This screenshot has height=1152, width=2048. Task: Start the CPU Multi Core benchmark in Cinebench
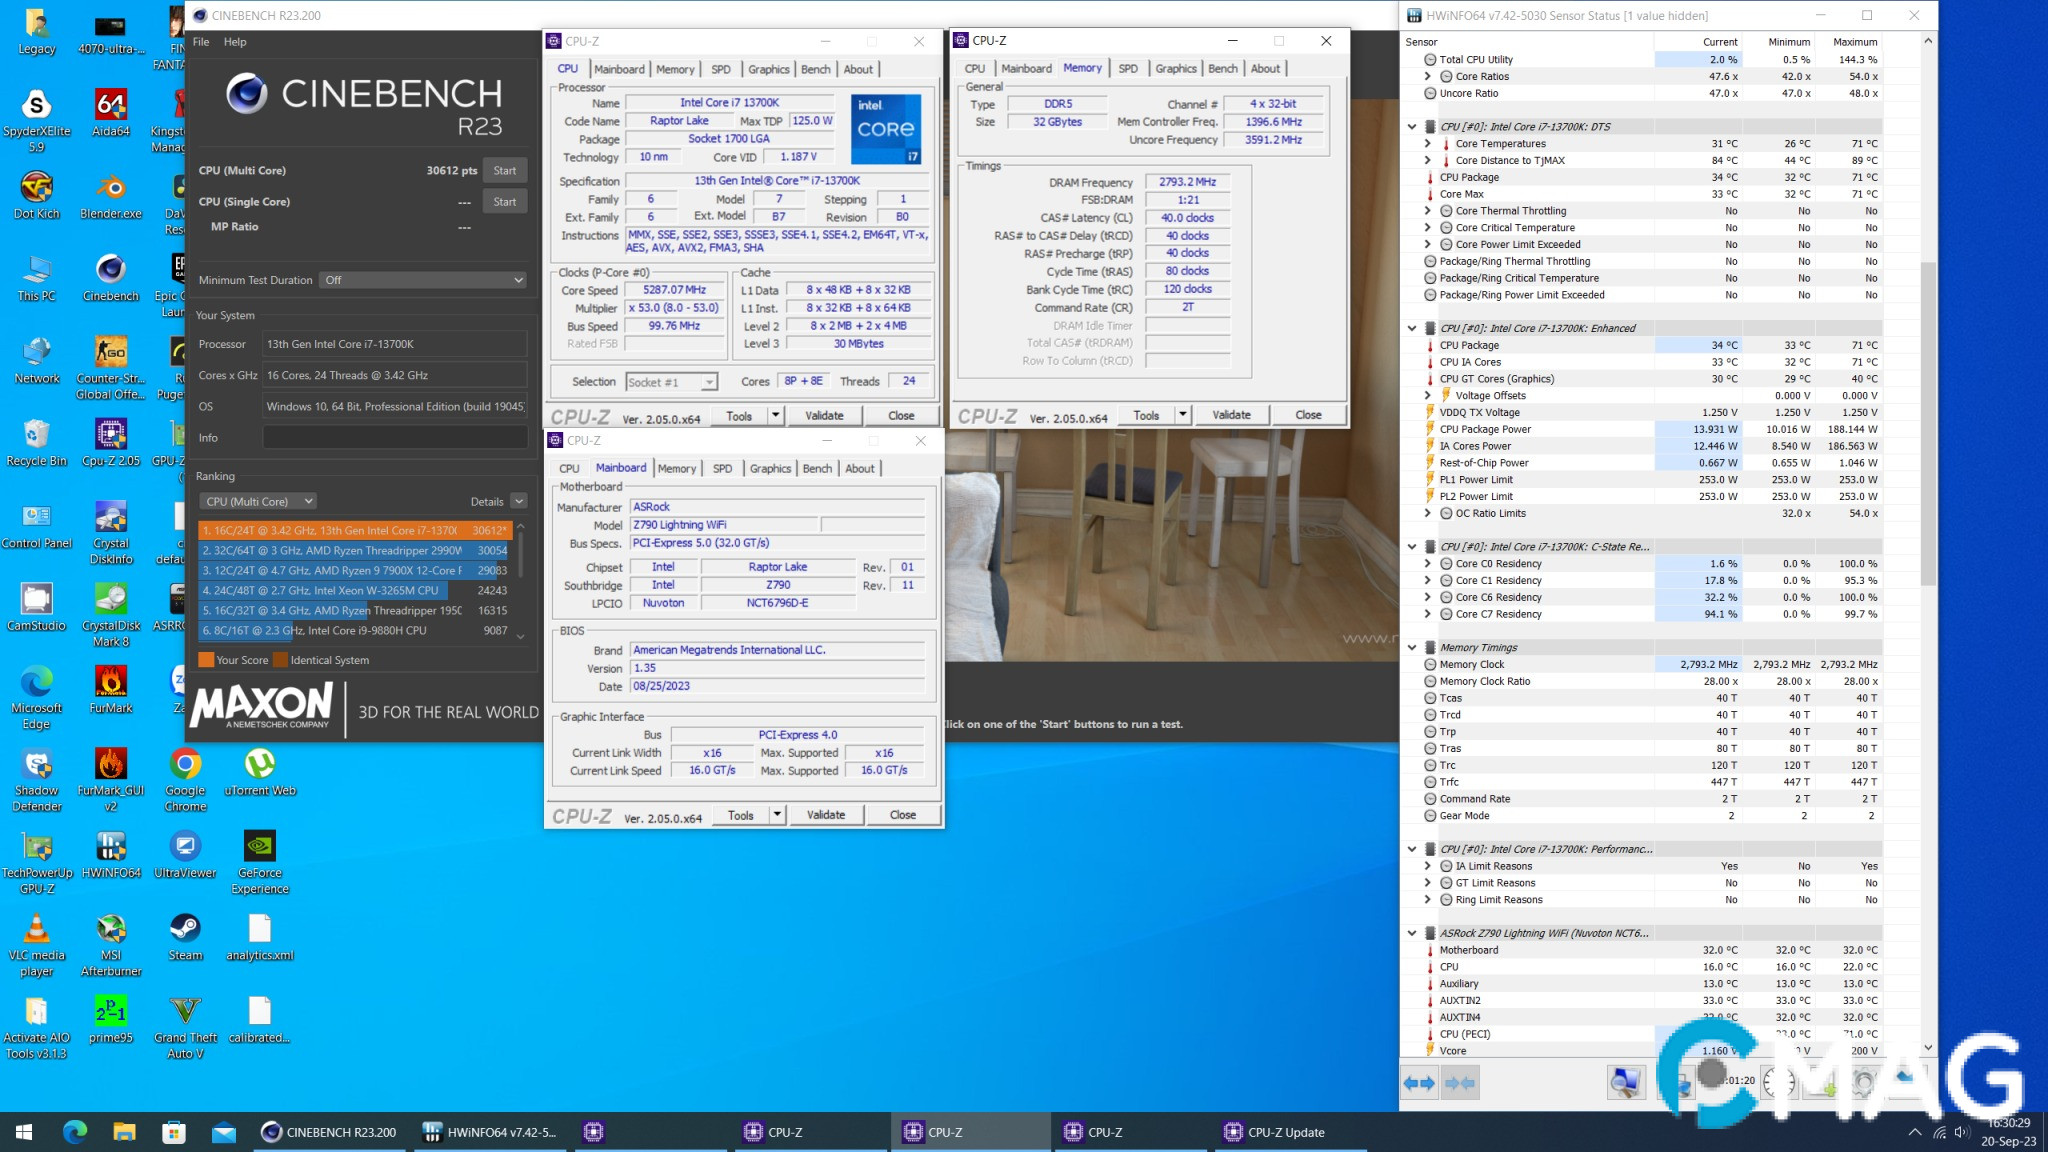(x=505, y=170)
